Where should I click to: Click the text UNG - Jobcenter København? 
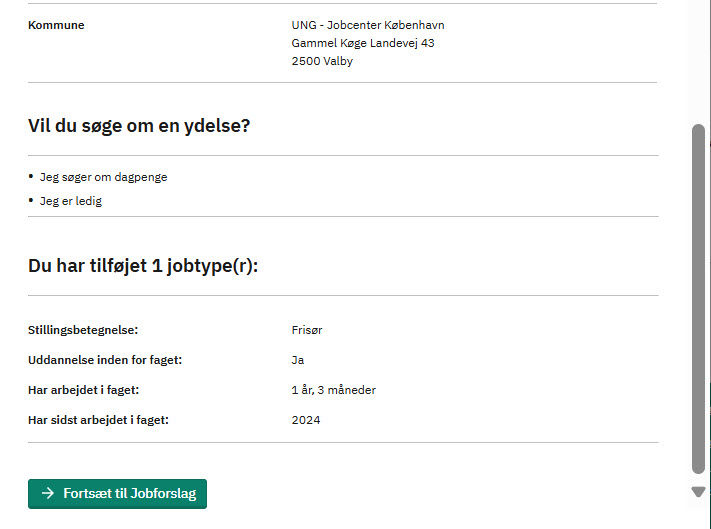[368, 25]
